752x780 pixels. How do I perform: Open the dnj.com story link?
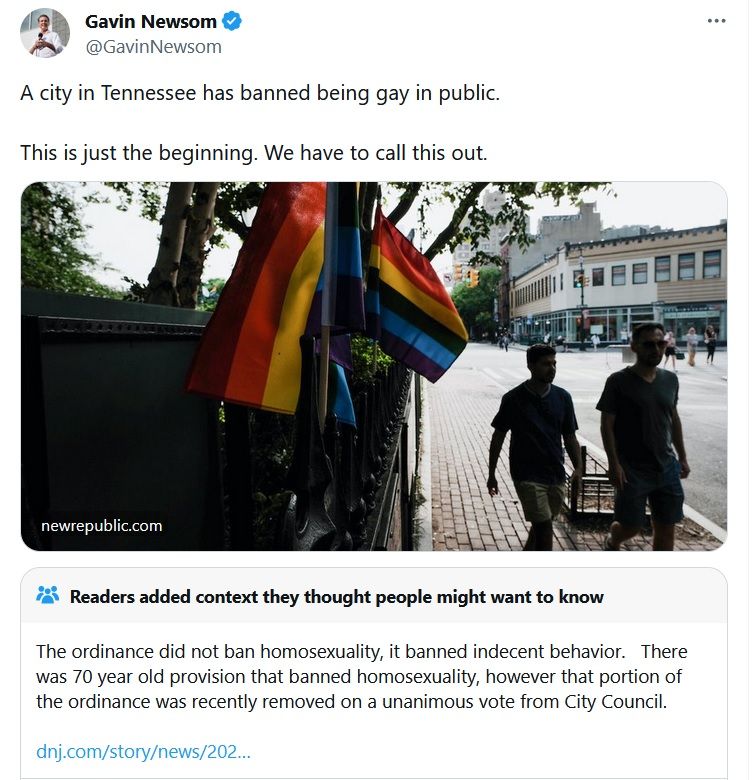143,751
